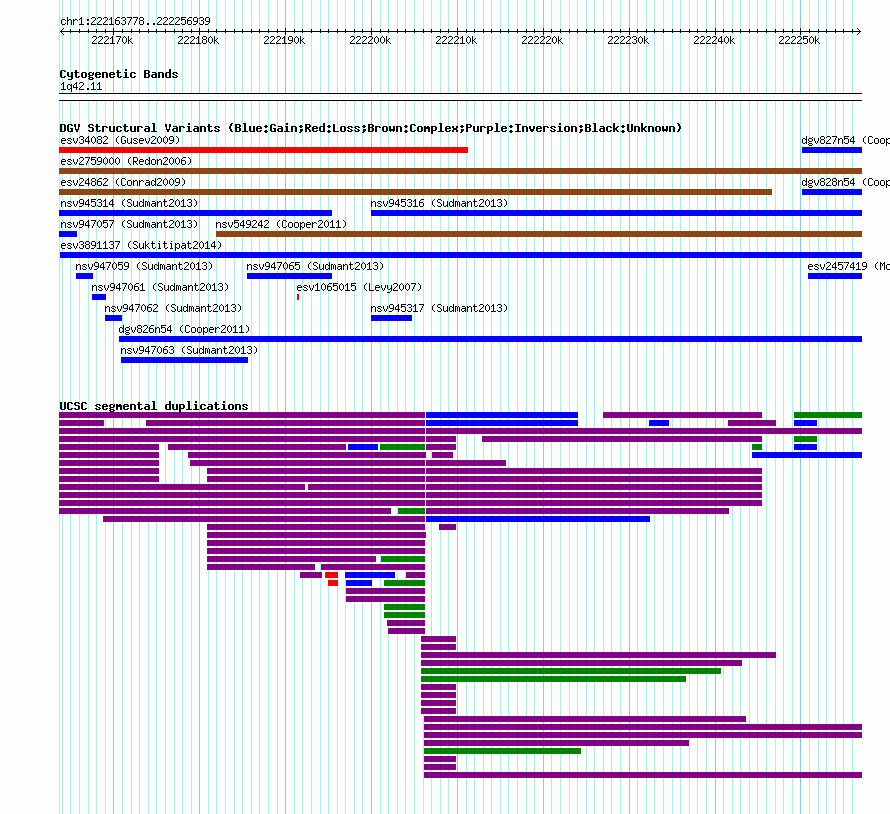Click the UCSC segmental duplications title
The width and height of the screenshot is (890, 814).
(154, 406)
